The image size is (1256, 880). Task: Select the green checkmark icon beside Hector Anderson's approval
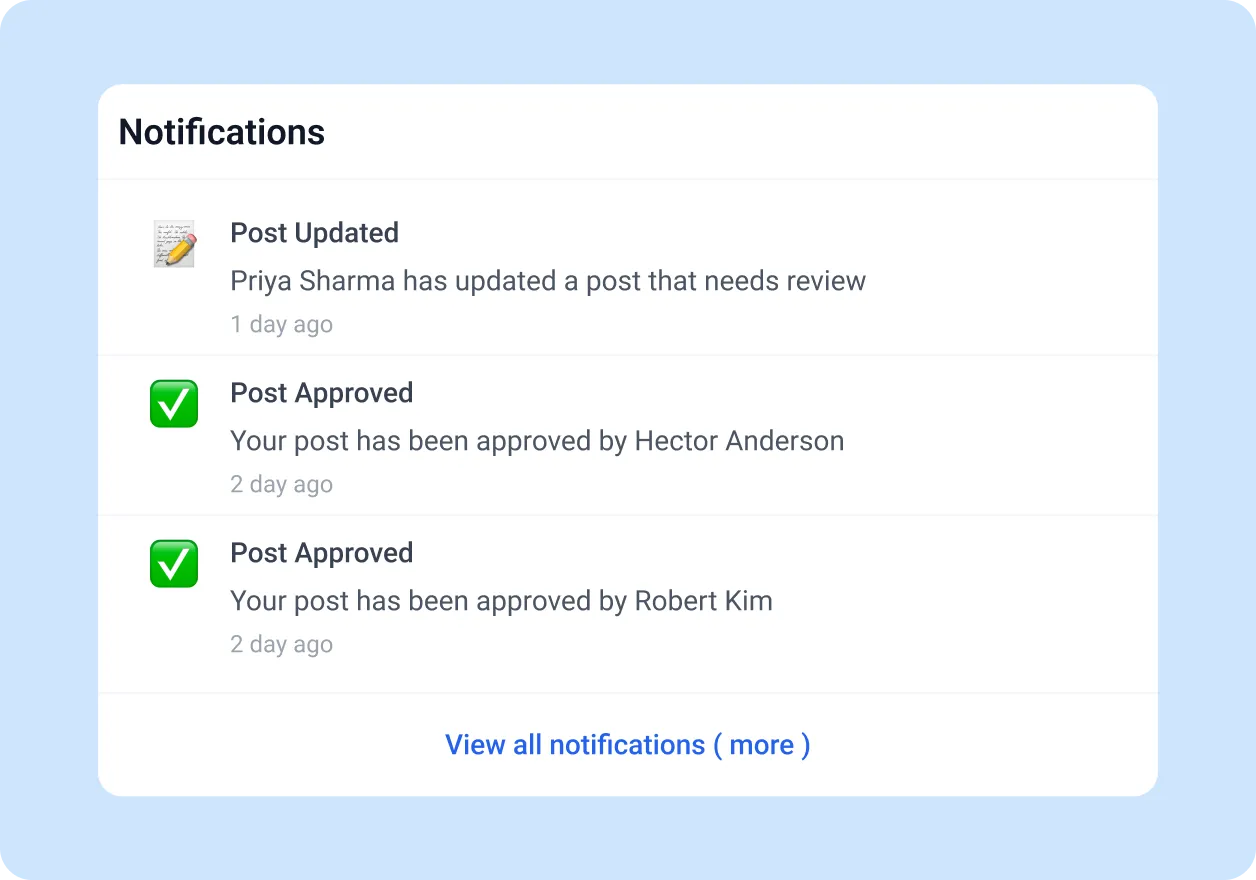(x=173, y=404)
